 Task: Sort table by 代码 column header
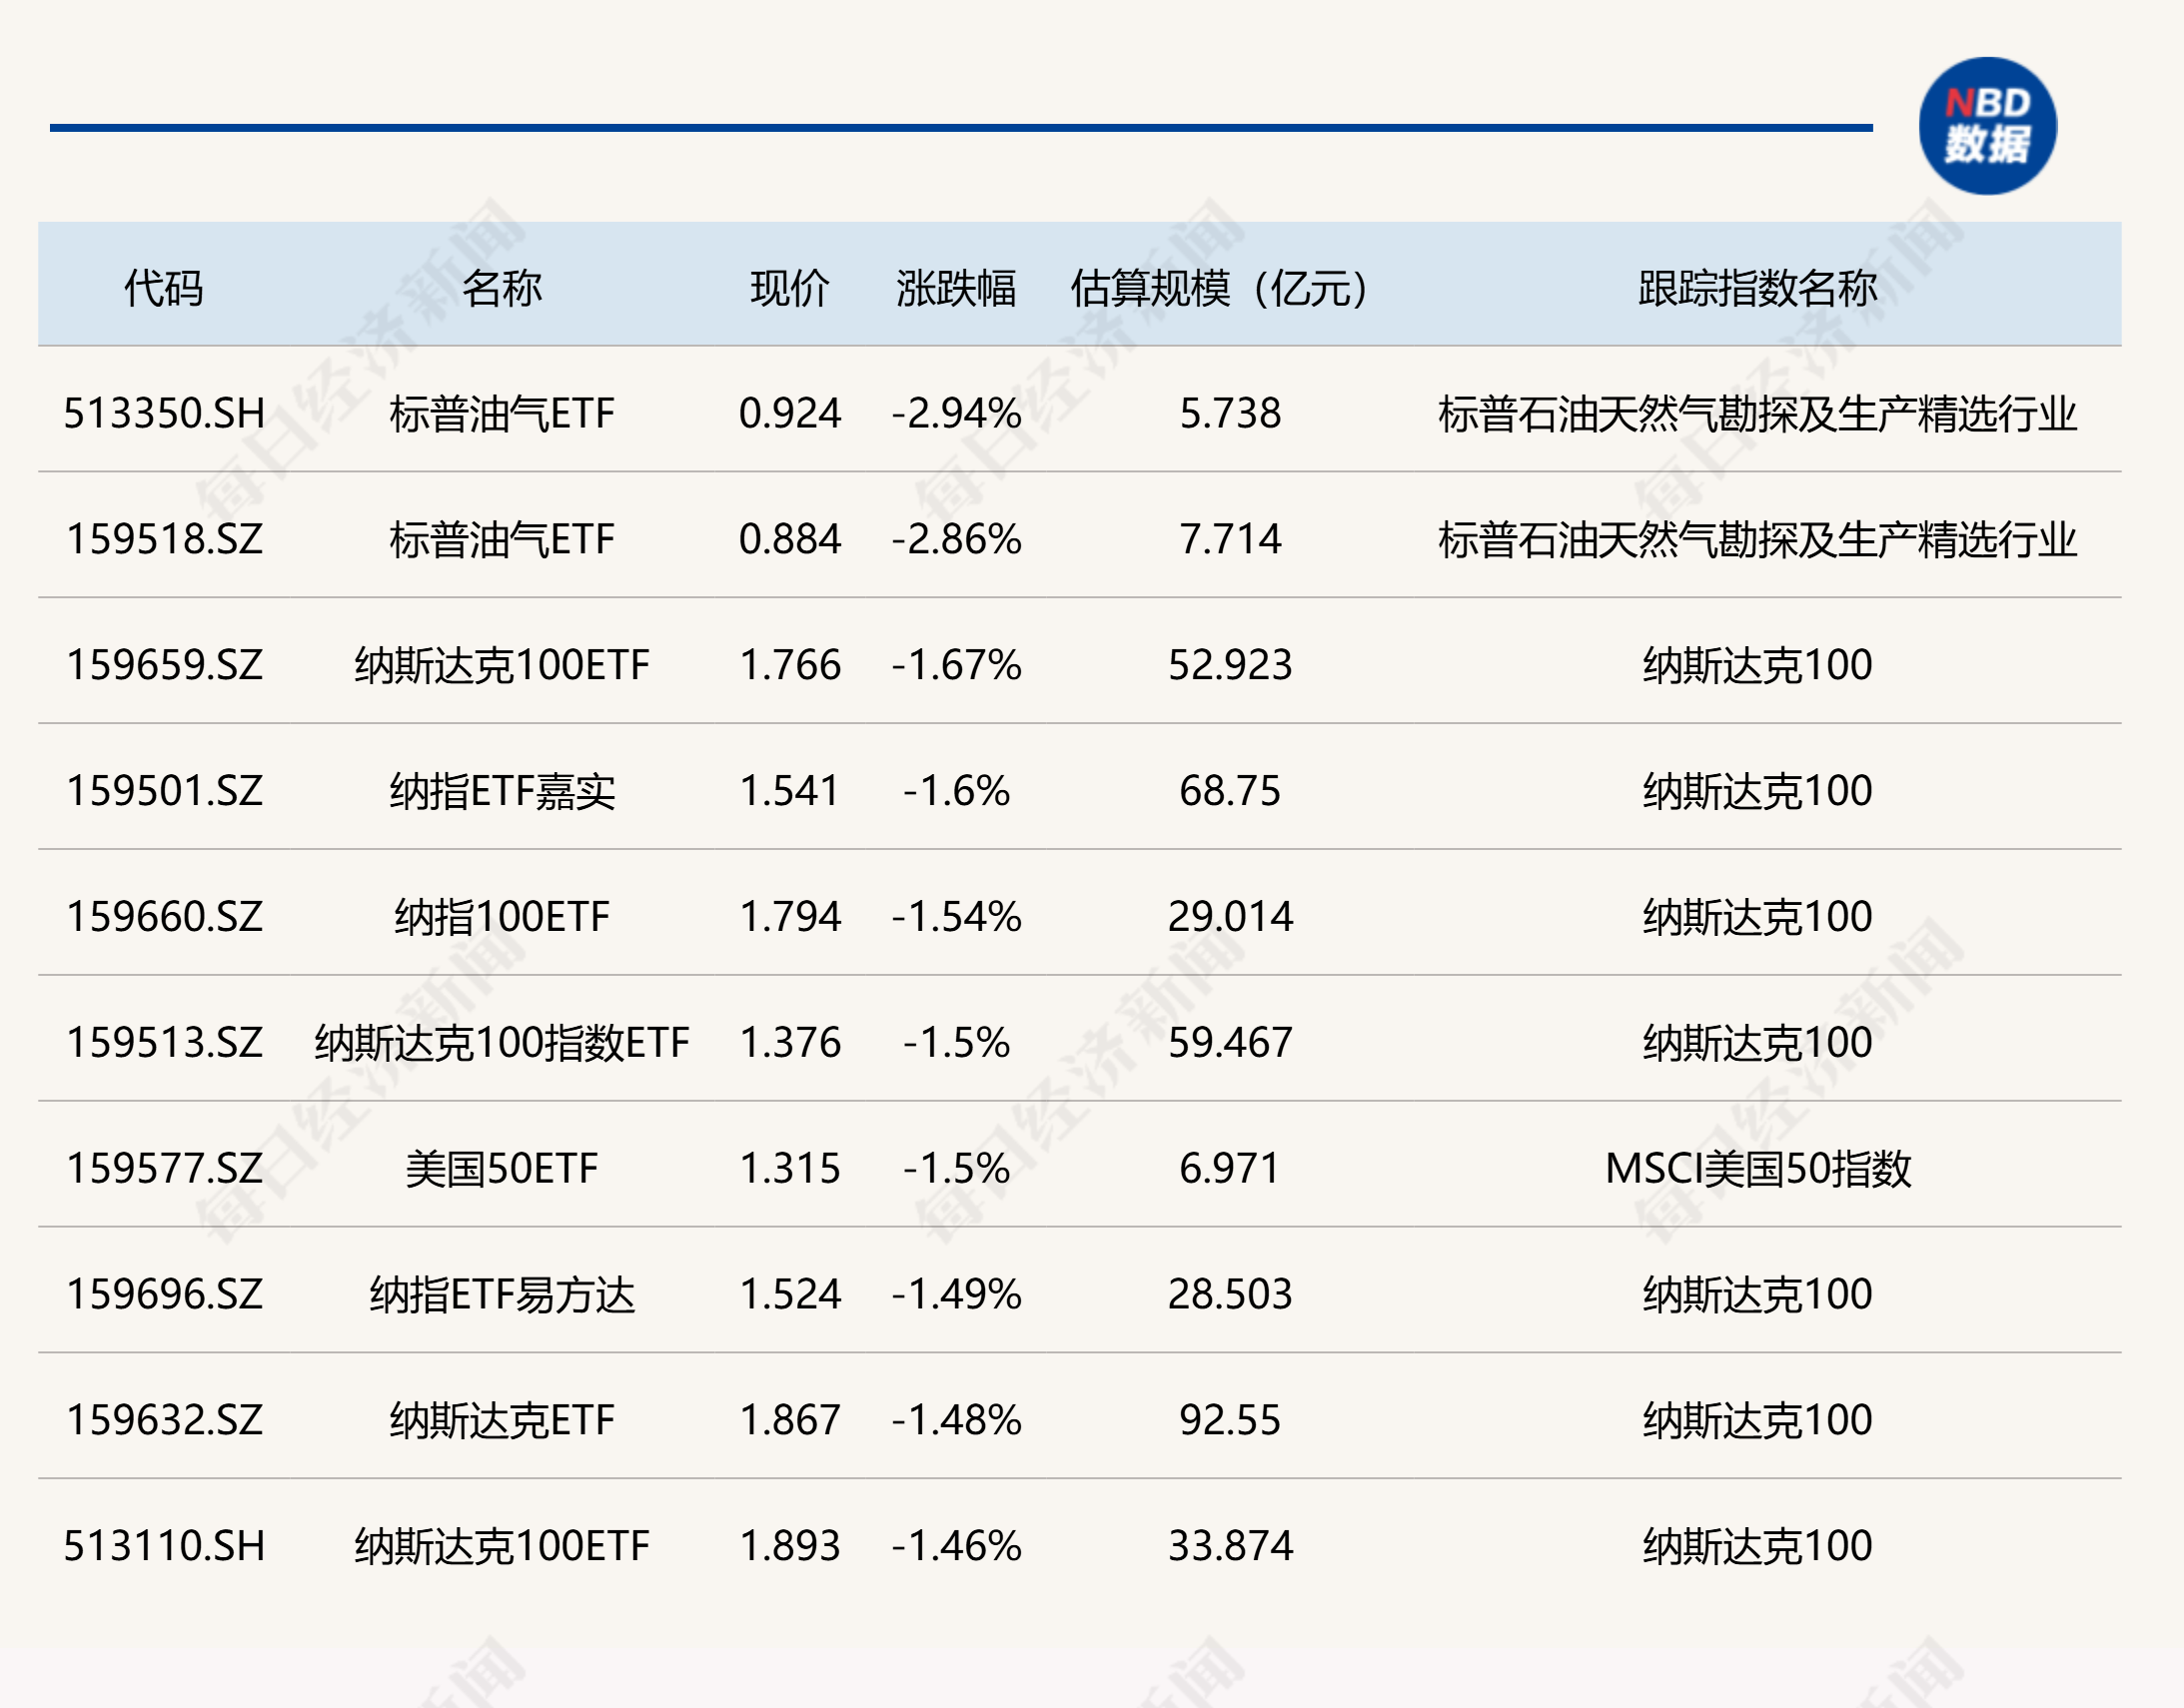click(x=160, y=290)
